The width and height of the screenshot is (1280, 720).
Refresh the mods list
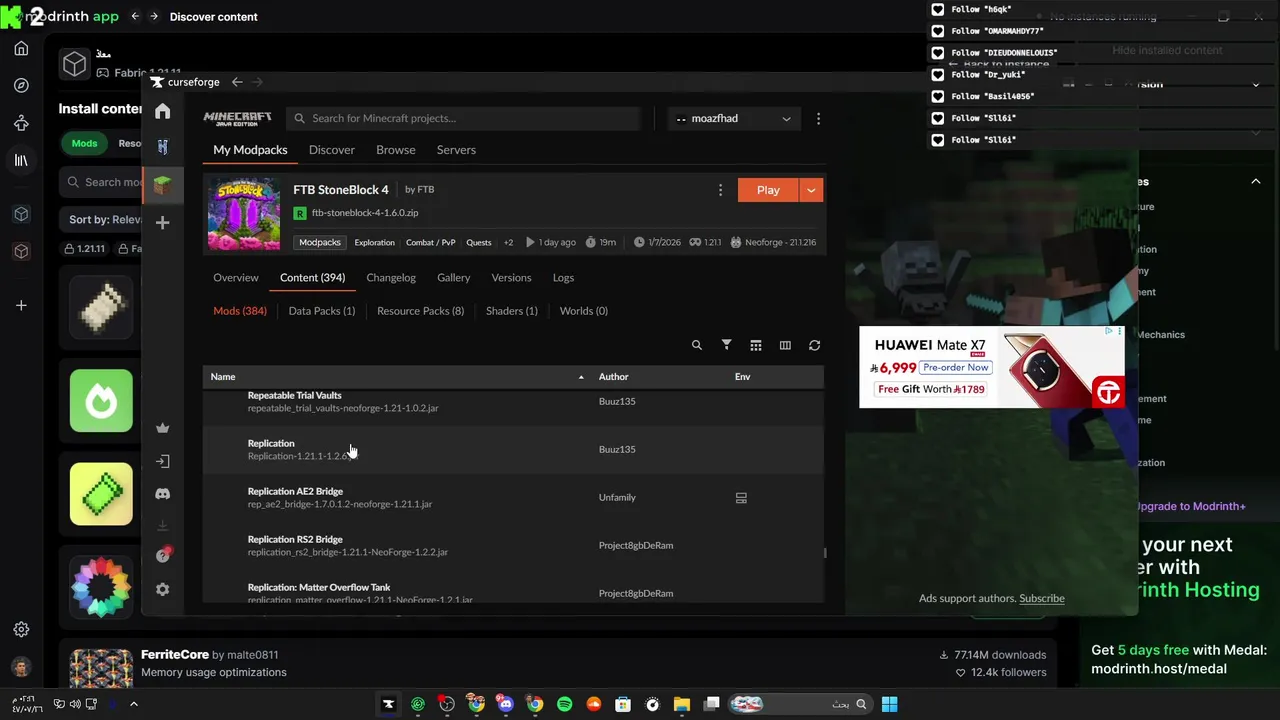tap(815, 345)
